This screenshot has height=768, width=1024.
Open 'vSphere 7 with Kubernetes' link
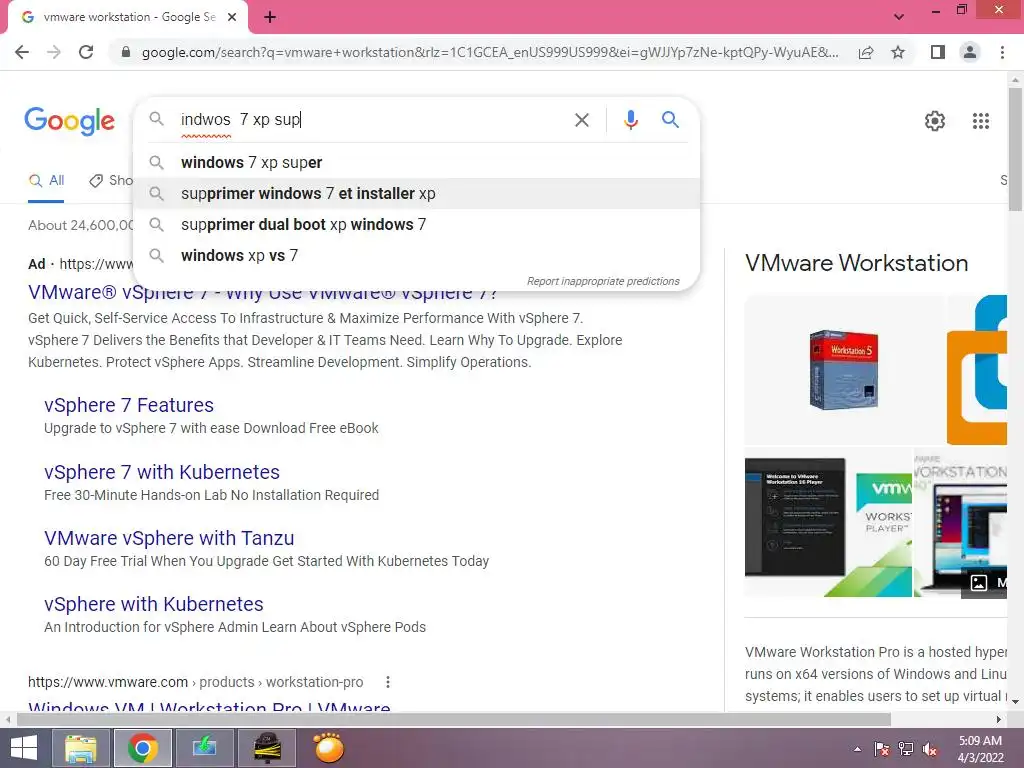tap(162, 472)
